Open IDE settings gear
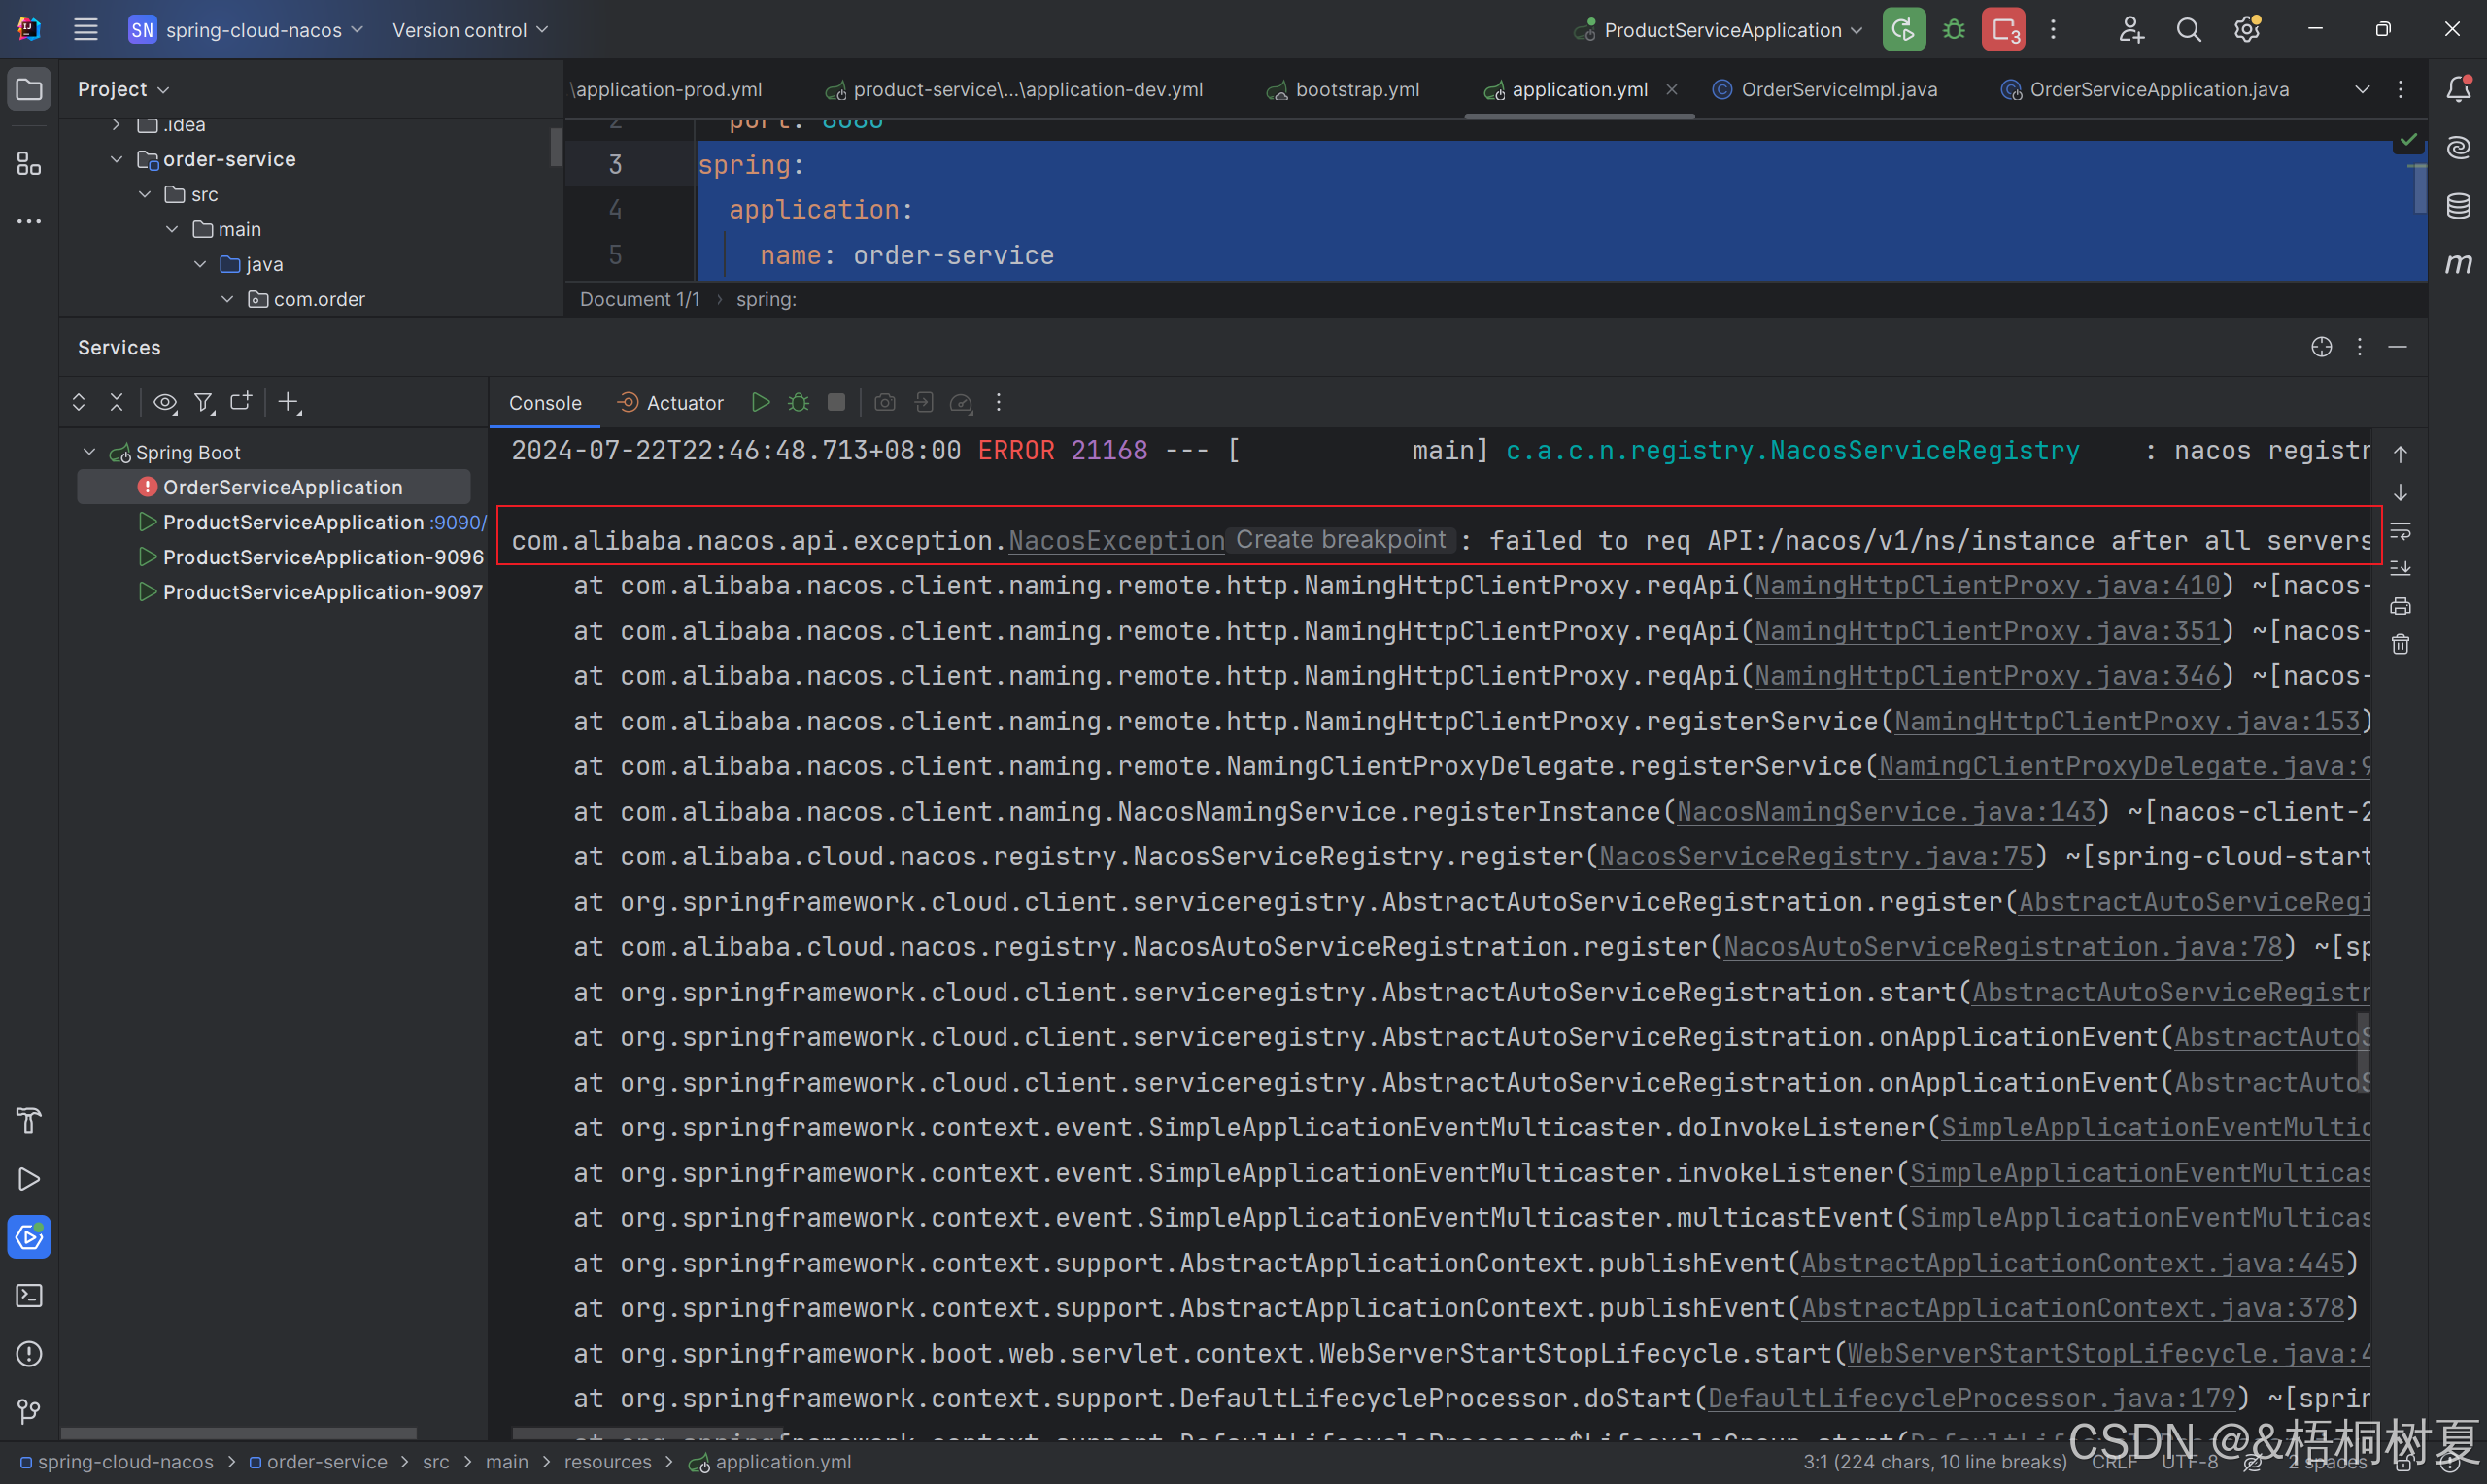Image resolution: width=2487 pixels, height=1484 pixels. click(x=2246, y=30)
